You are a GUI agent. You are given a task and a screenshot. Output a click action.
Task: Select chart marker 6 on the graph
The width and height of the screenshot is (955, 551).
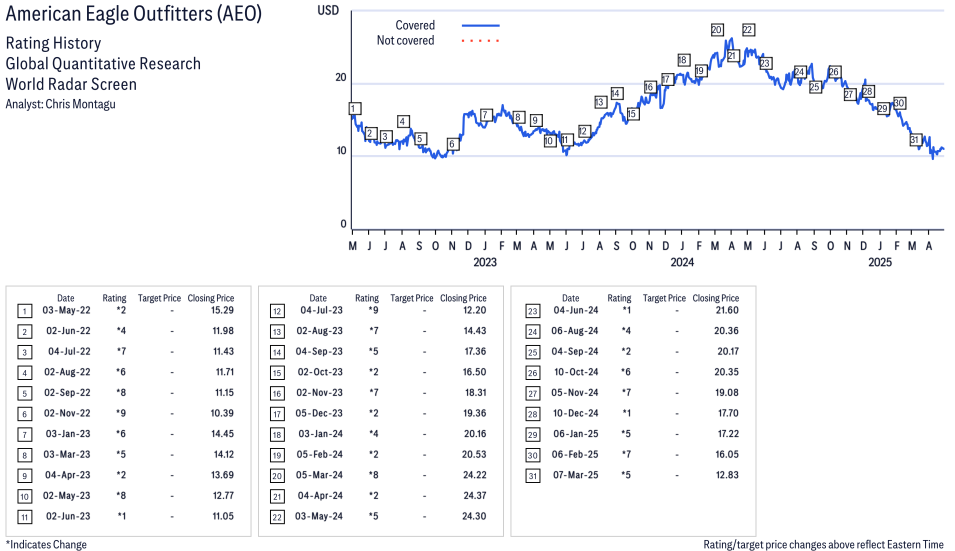452,144
